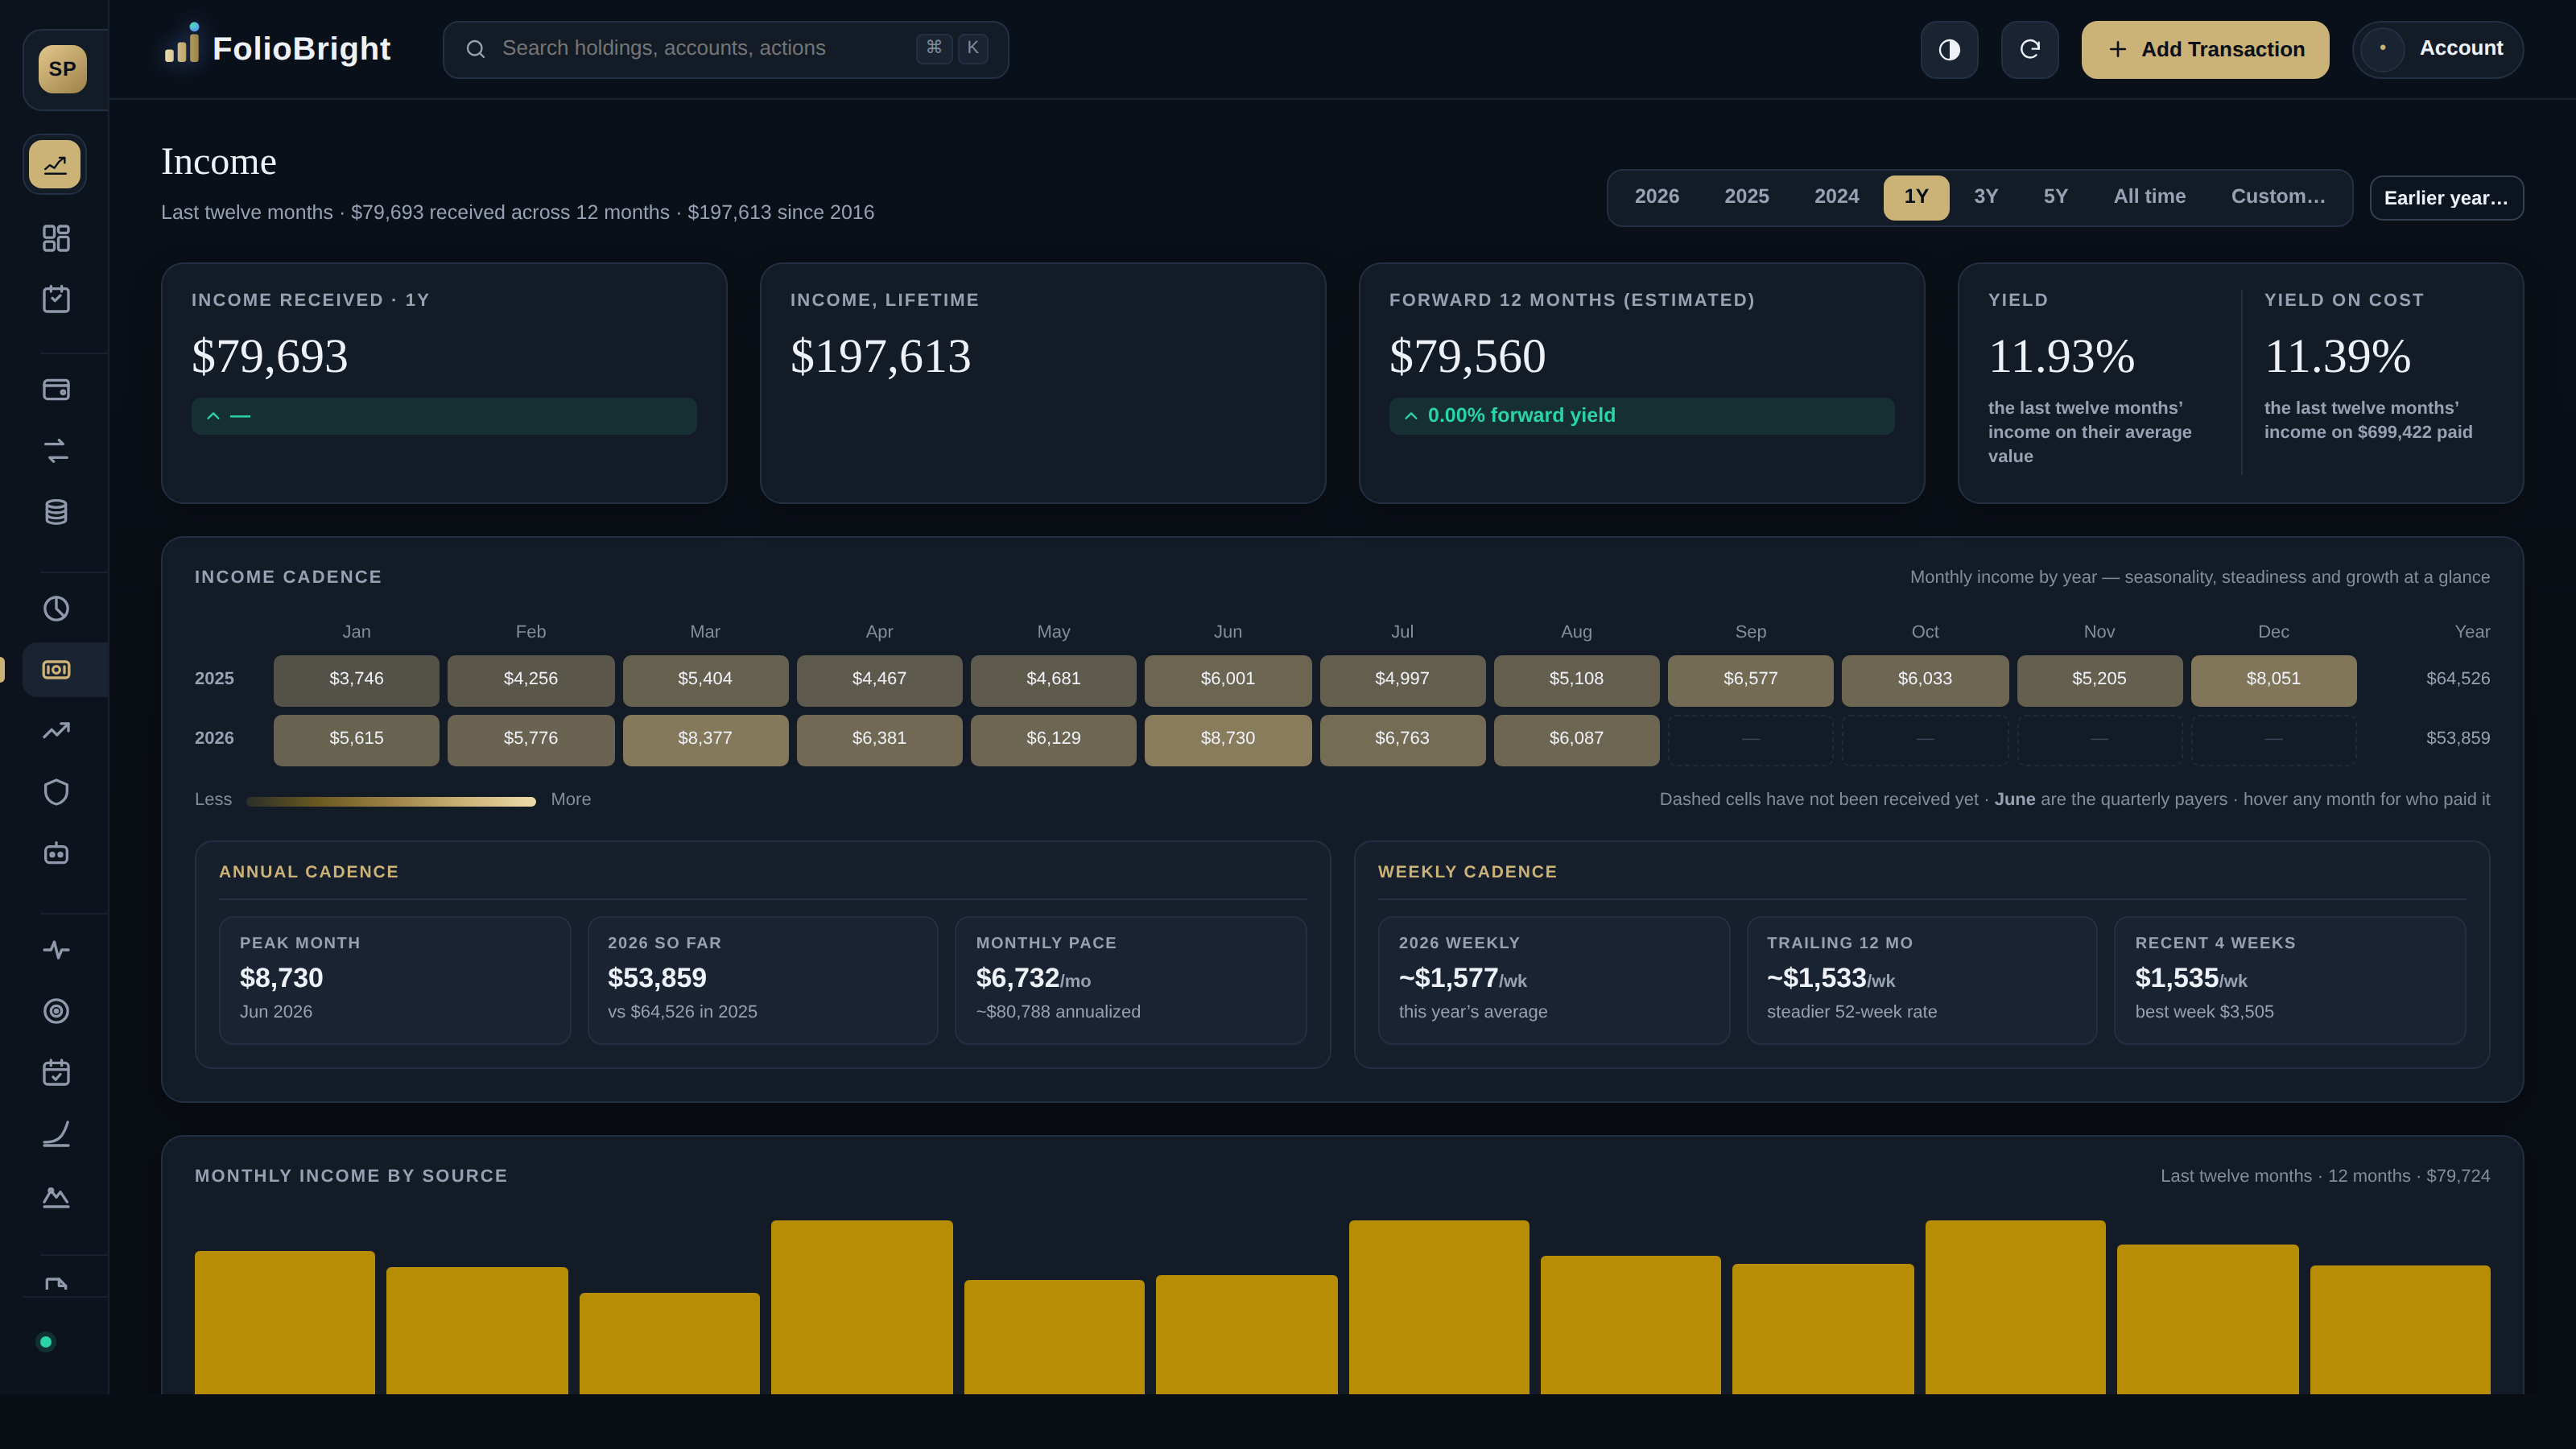Open the Account menu
The image size is (2576, 1449).
pos(2437,49)
